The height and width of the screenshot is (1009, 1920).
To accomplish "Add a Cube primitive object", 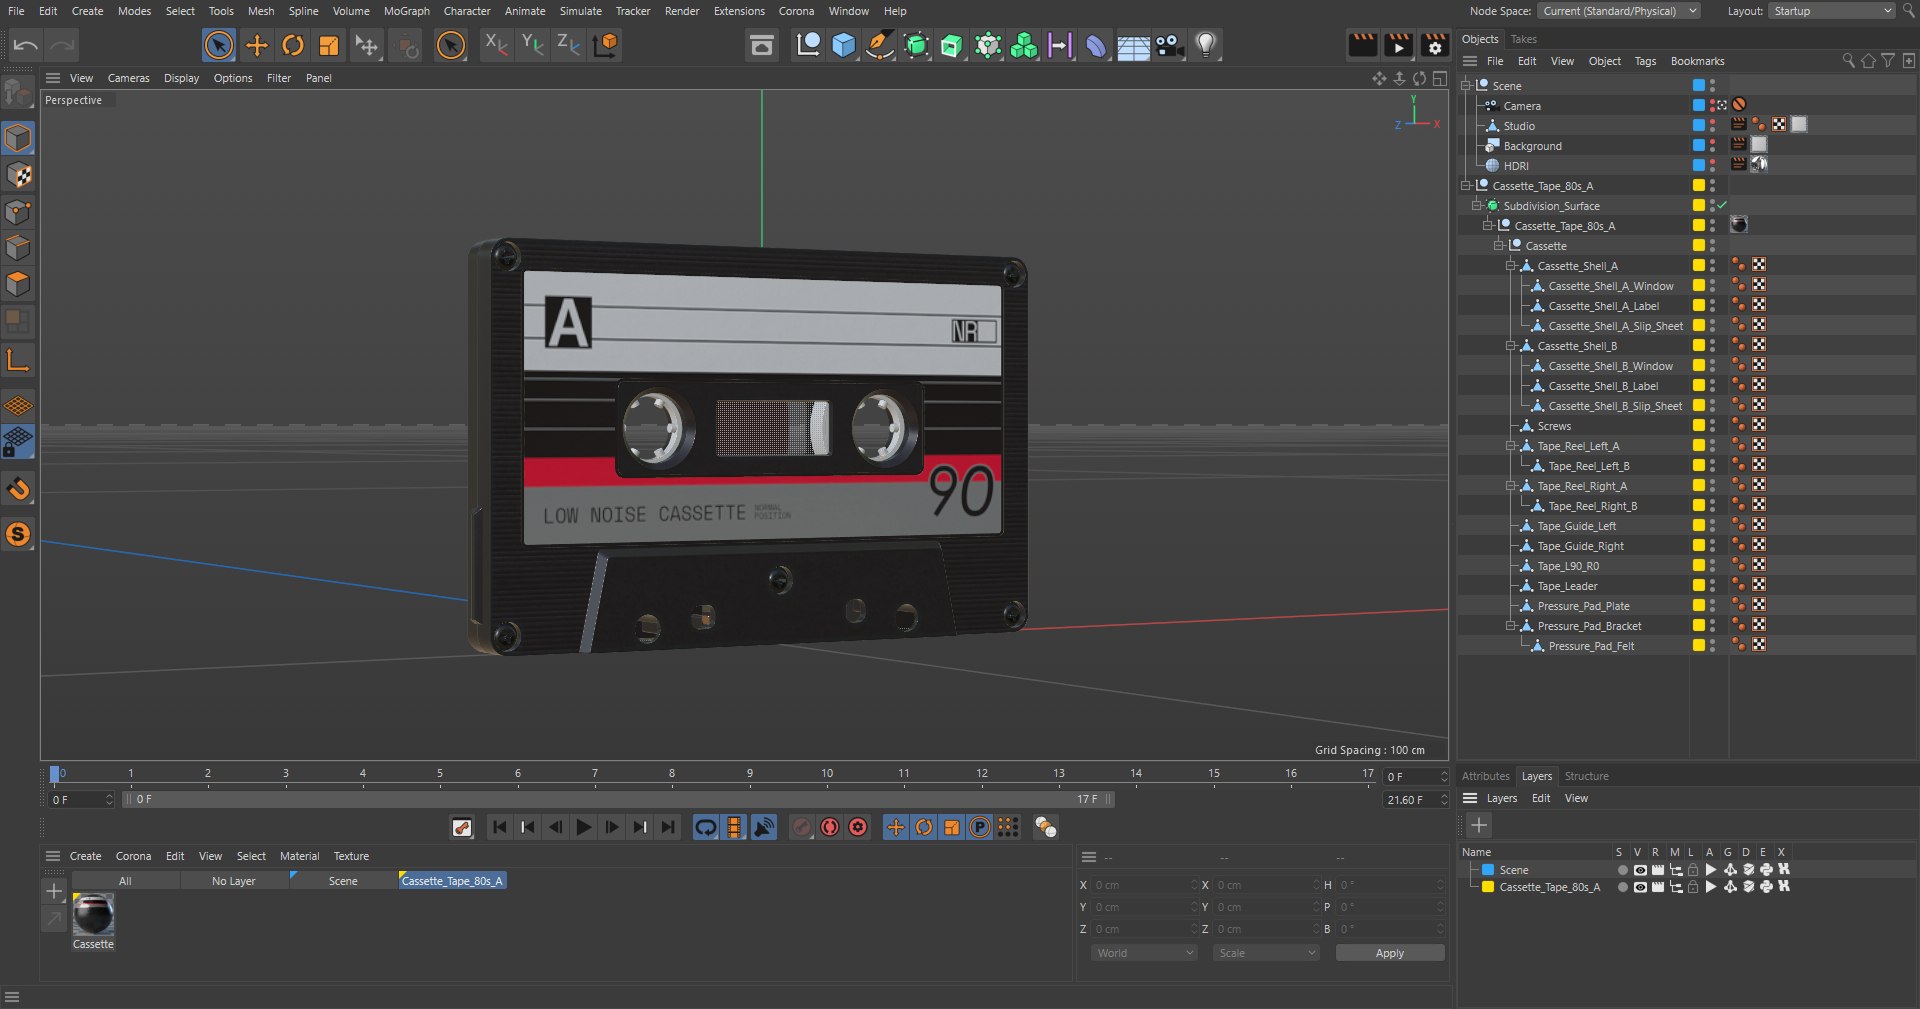I will pyautogui.click(x=844, y=45).
